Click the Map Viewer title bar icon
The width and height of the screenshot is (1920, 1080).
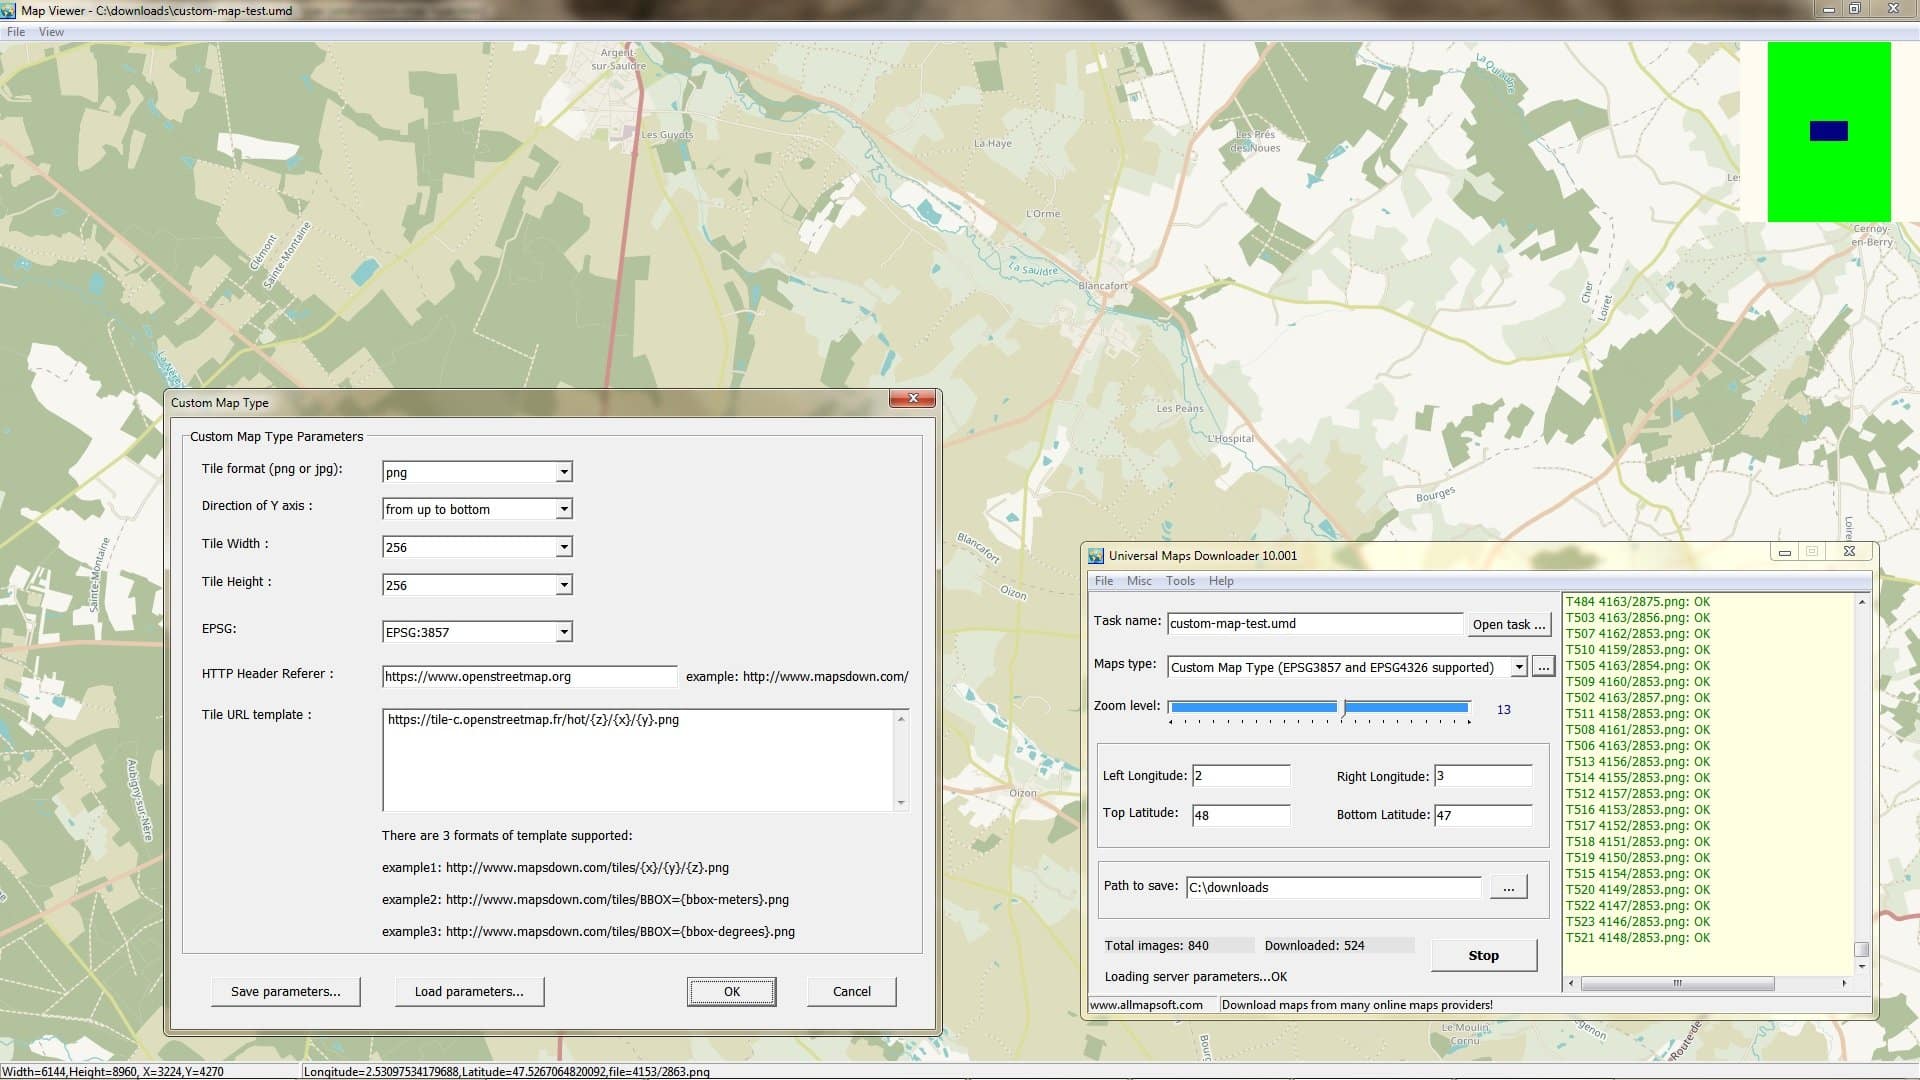tap(9, 9)
